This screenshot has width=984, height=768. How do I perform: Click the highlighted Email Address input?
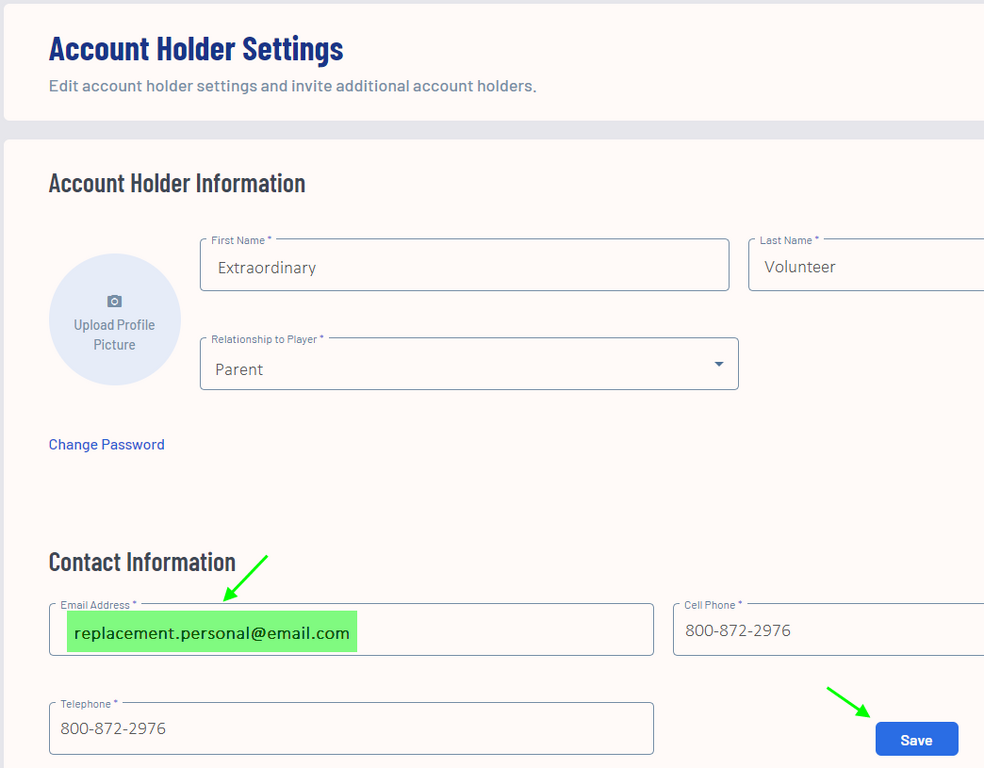click(350, 633)
